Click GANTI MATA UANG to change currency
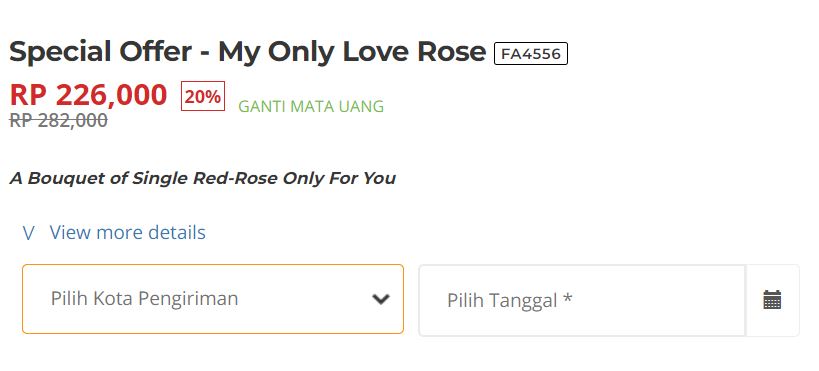This screenshot has height=371, width=819. click(311, 107)
